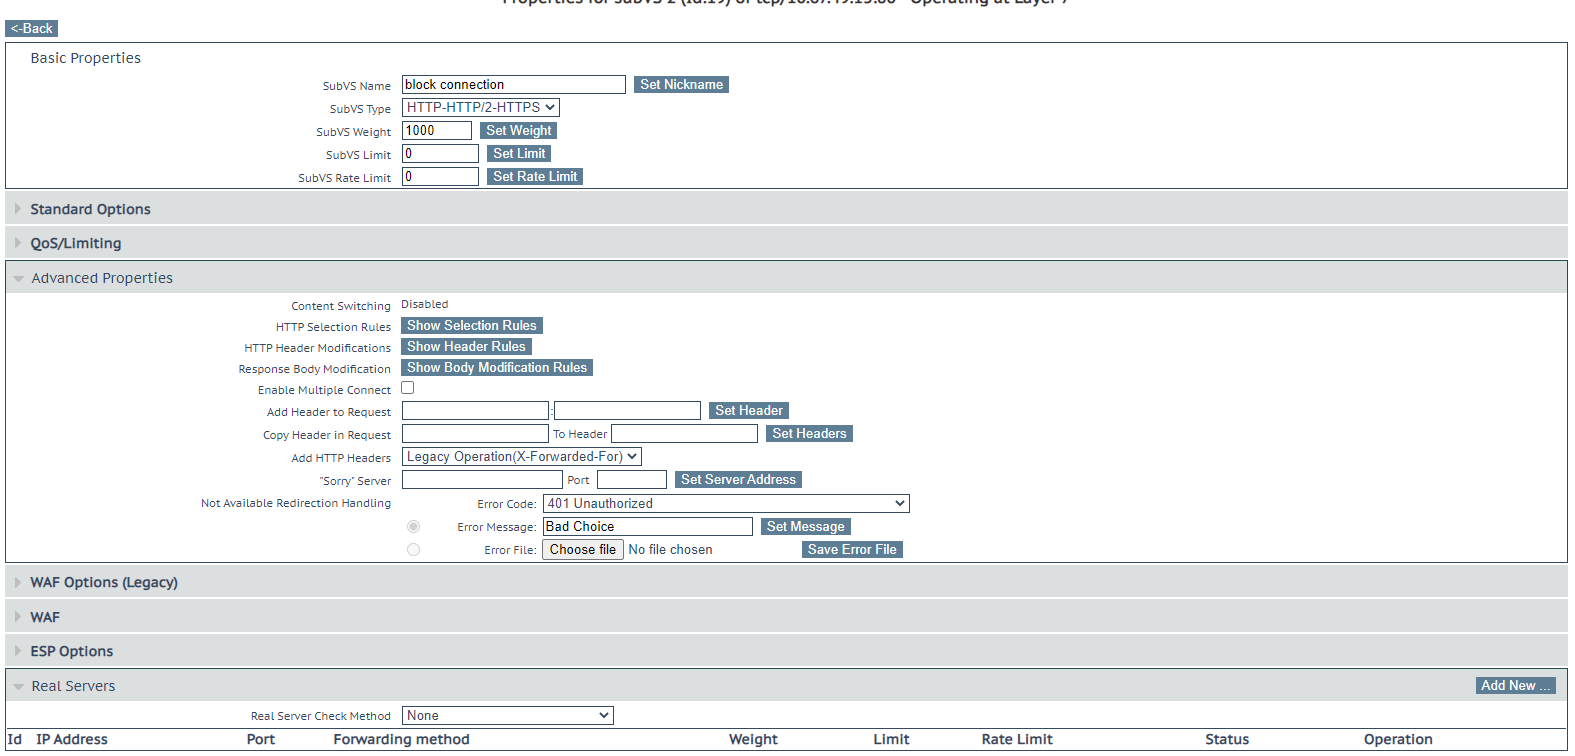Screen dimensions: 1575x756
Task: Click Show Body Modification Rules button
Action: click(497, 368)
